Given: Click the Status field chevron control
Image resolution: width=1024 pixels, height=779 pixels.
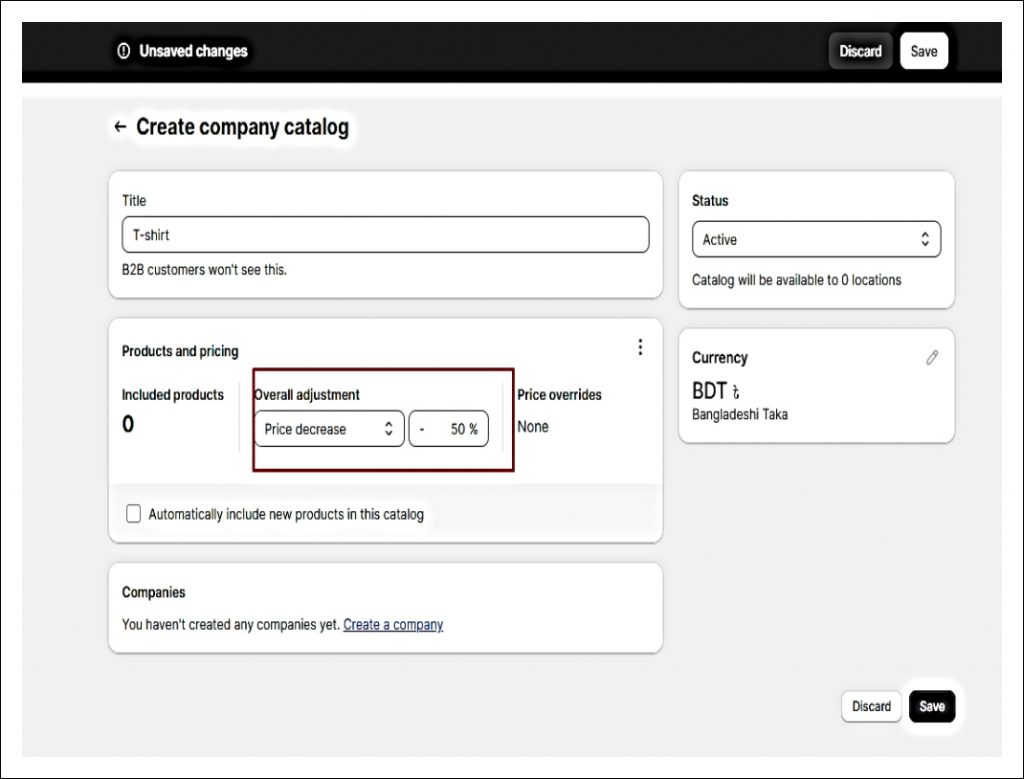Looking at the screenshot, I should pyautogui.click(x=925, y=239).
